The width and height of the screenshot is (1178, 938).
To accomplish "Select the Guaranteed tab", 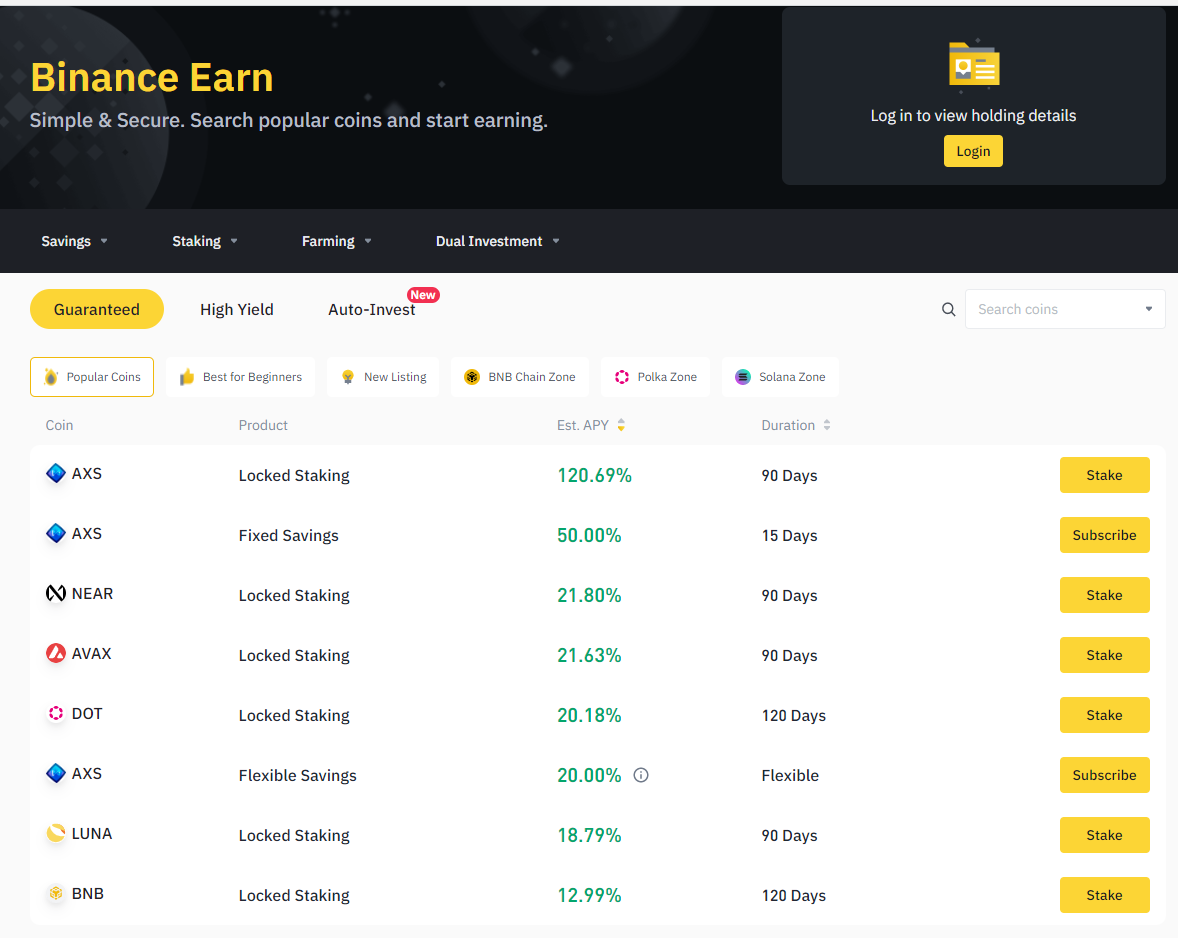I will tap(97, 309).
